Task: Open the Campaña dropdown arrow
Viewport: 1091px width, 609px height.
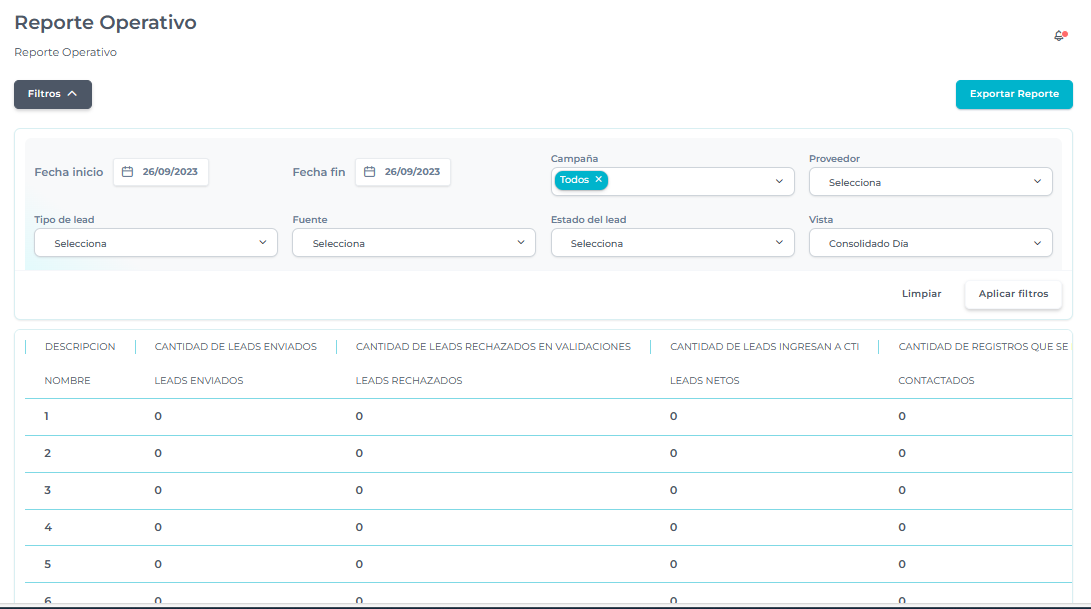Action: pos(779,182)
